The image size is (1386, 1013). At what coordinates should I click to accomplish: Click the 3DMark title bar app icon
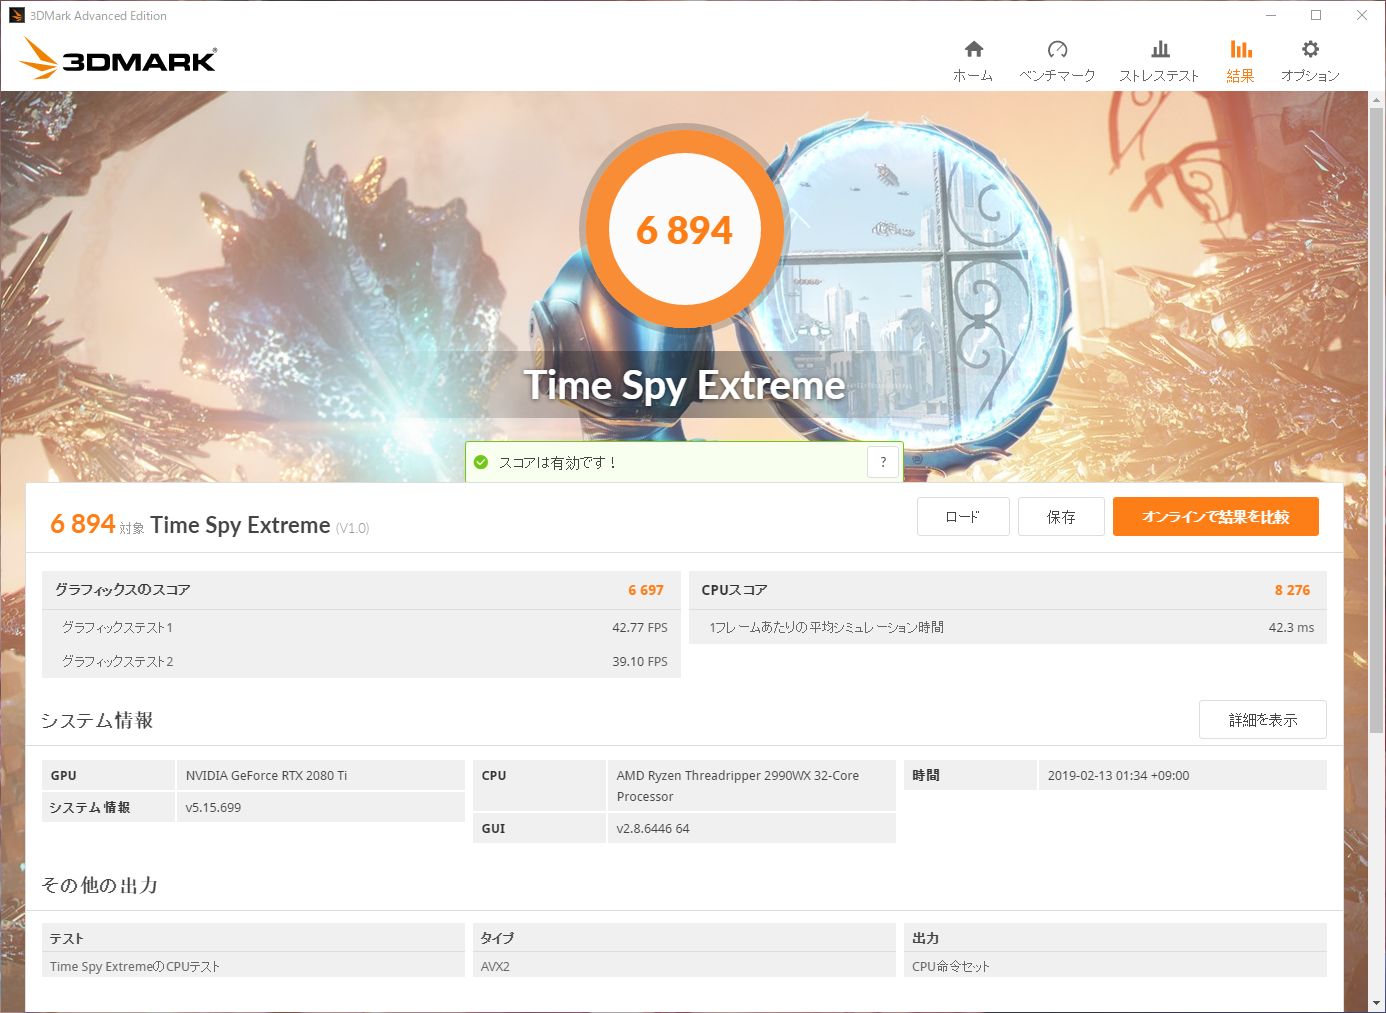click(x=16, y=15)
